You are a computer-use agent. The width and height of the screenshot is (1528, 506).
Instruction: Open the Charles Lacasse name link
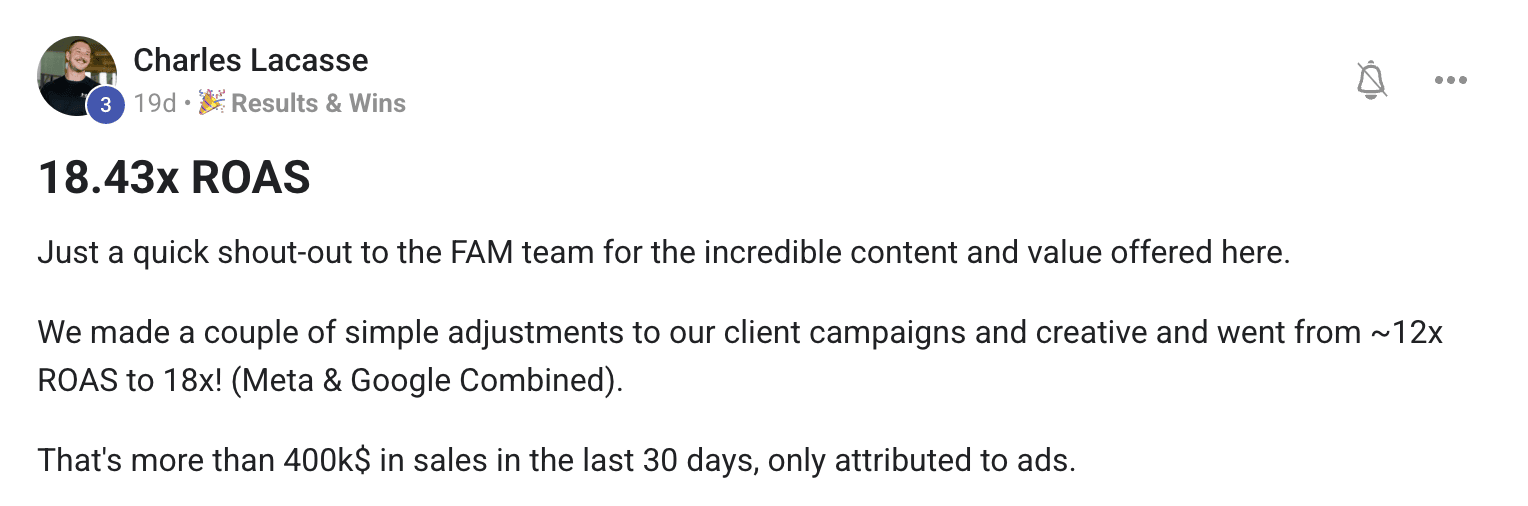(x=251, y=60)
